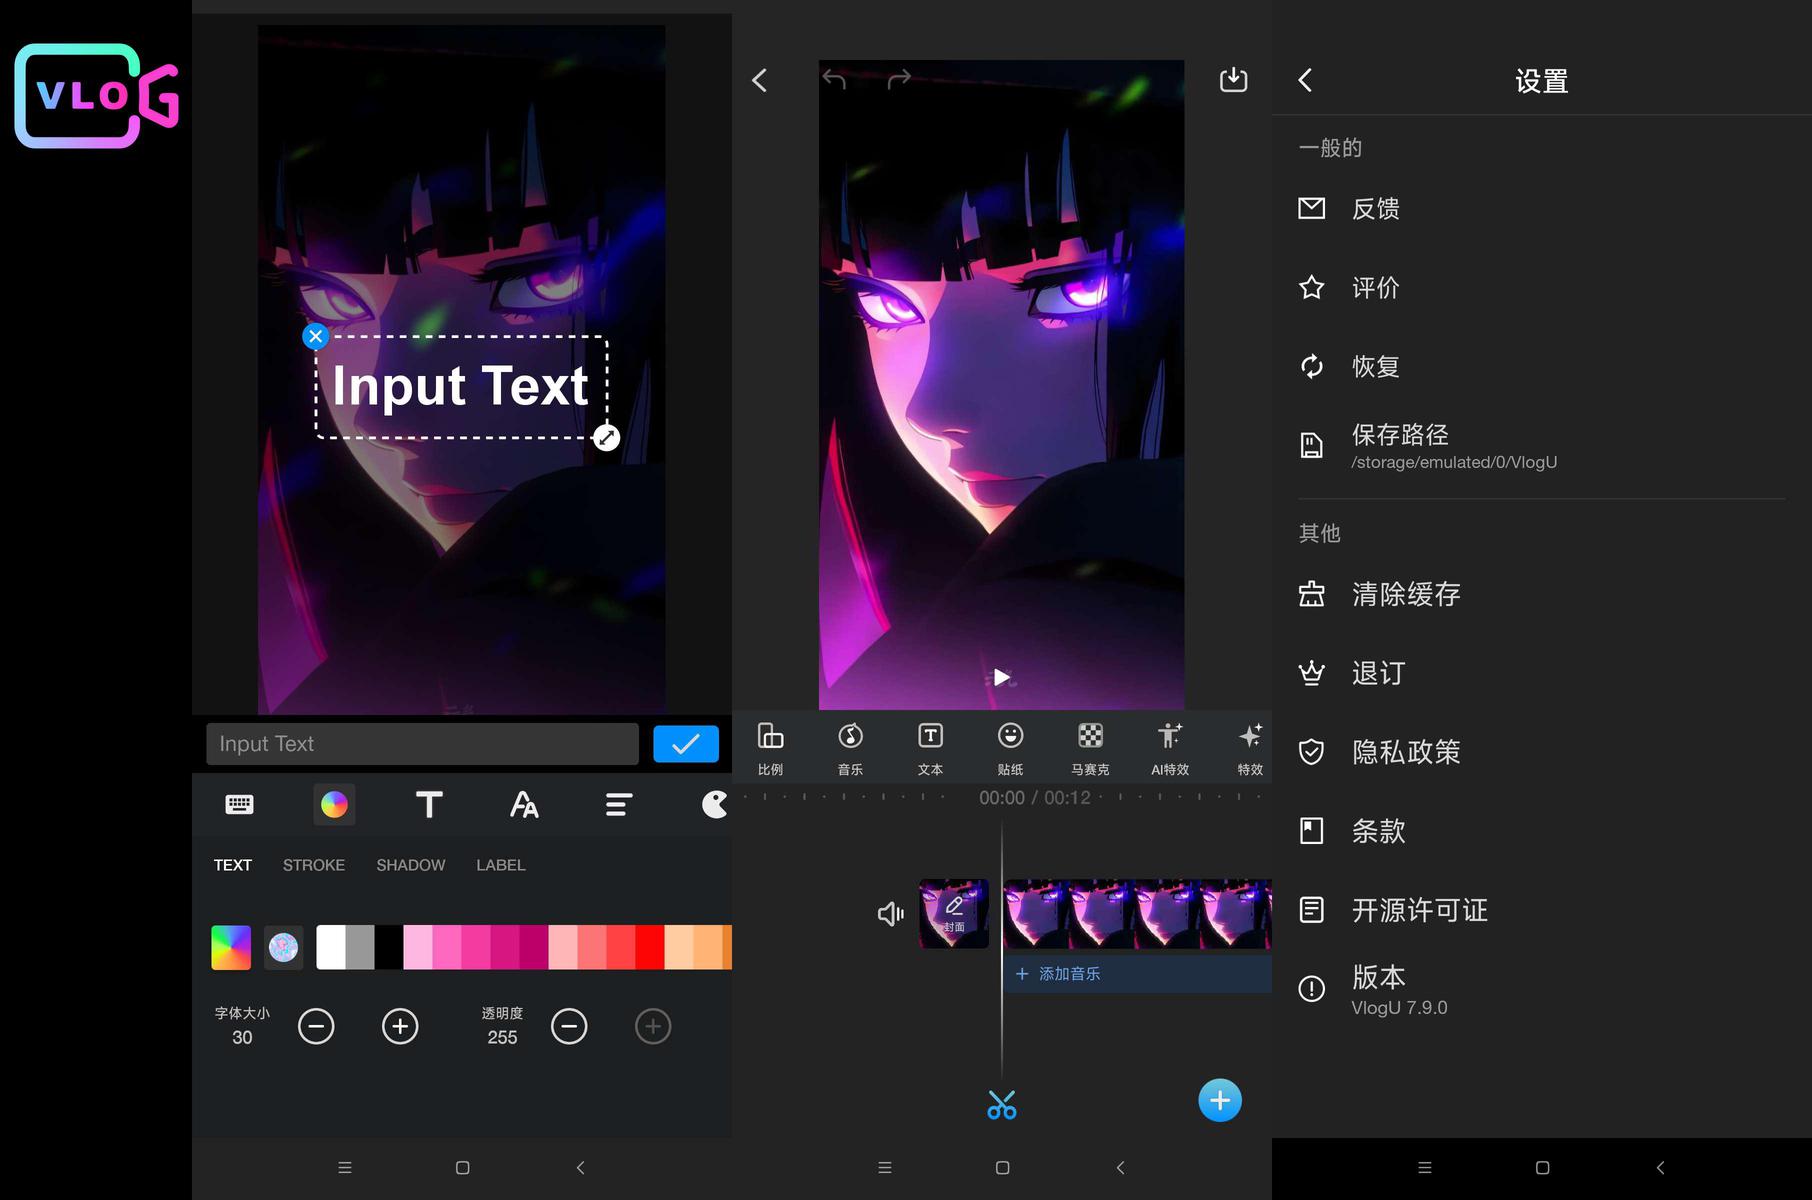Screen dimensions: 1812x1200
Task: Increase transparency with greyed plus button
Action: pyautogui.click(x=653, y=1026)
